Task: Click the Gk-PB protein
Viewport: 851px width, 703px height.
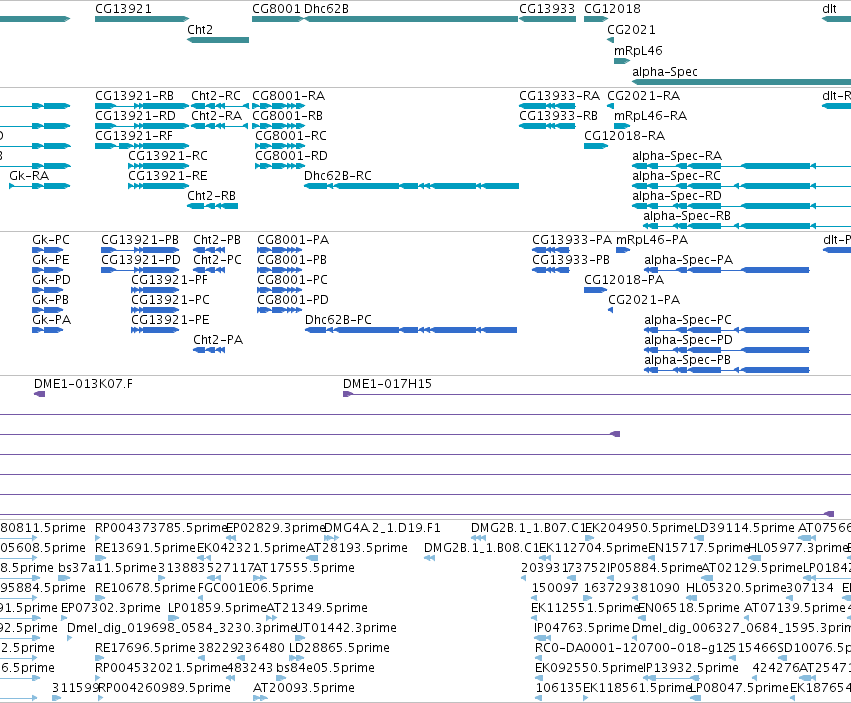Action: point(48,310)
